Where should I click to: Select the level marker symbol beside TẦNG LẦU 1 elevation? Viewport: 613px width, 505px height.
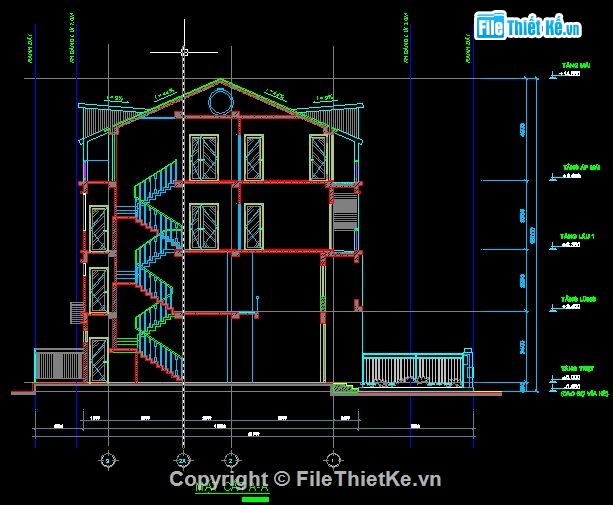553,246
